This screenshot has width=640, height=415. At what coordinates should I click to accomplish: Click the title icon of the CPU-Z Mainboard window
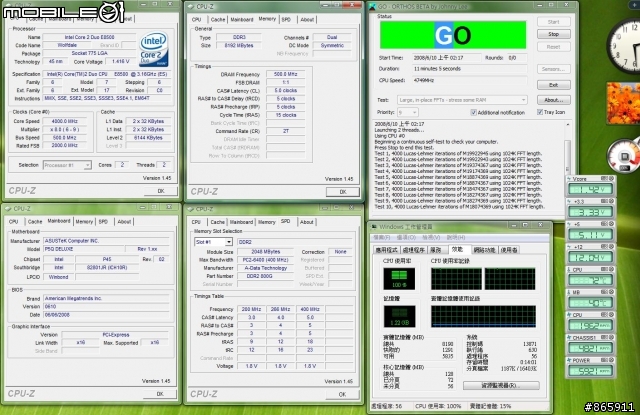click(8, 209)
